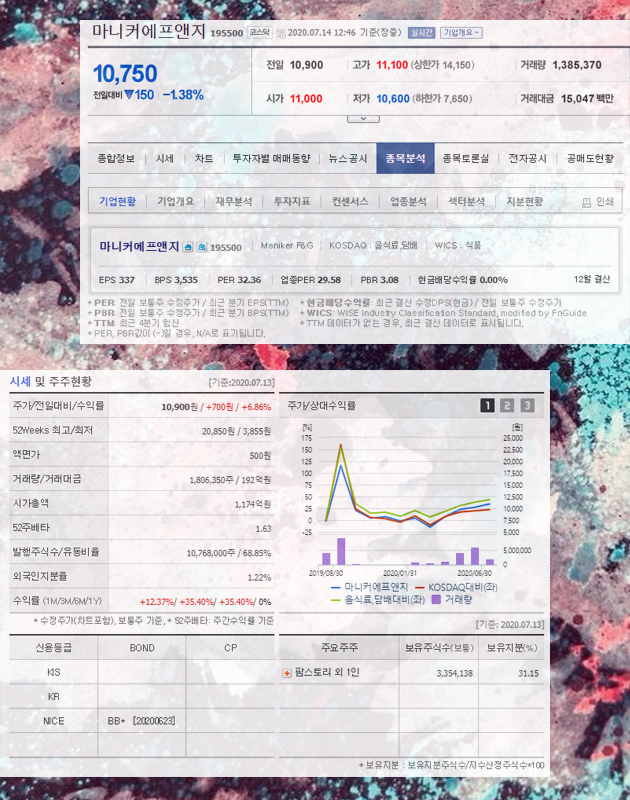The width and height of the screenshot is (630, 800).
Task: Open the 종합정보 tab
Action: [x=116, y=159]
